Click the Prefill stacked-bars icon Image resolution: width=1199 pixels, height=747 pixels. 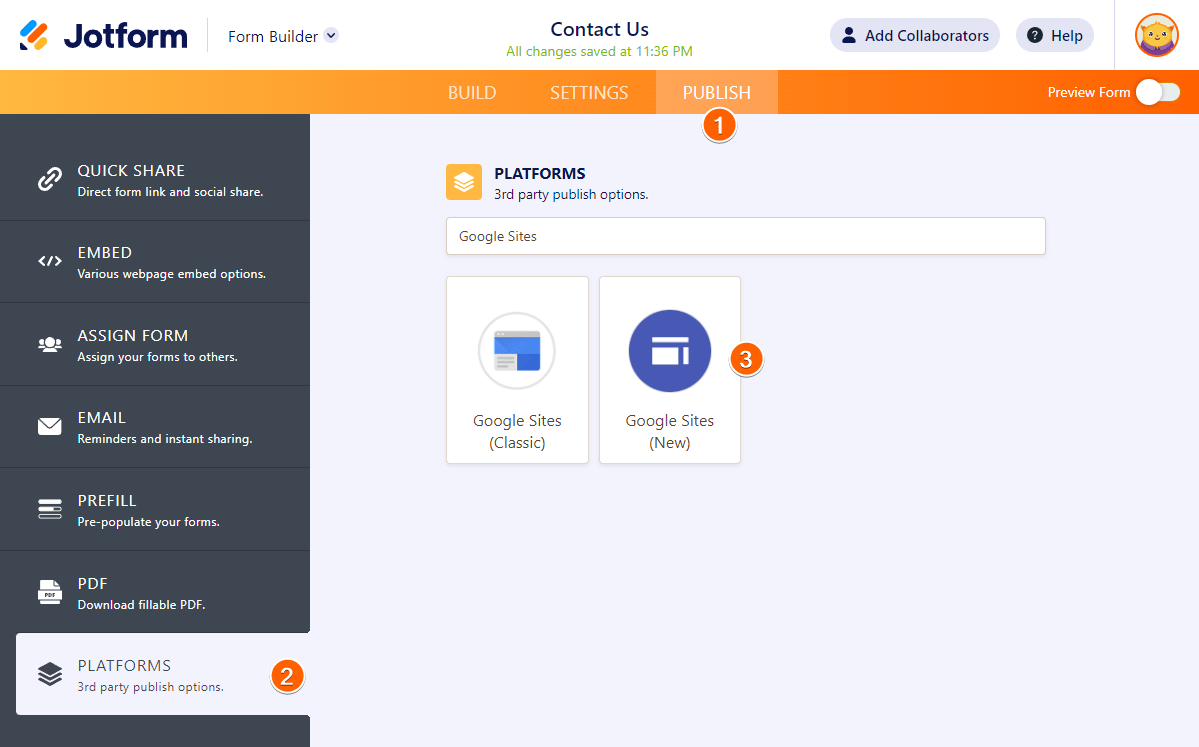click(50, 508)
